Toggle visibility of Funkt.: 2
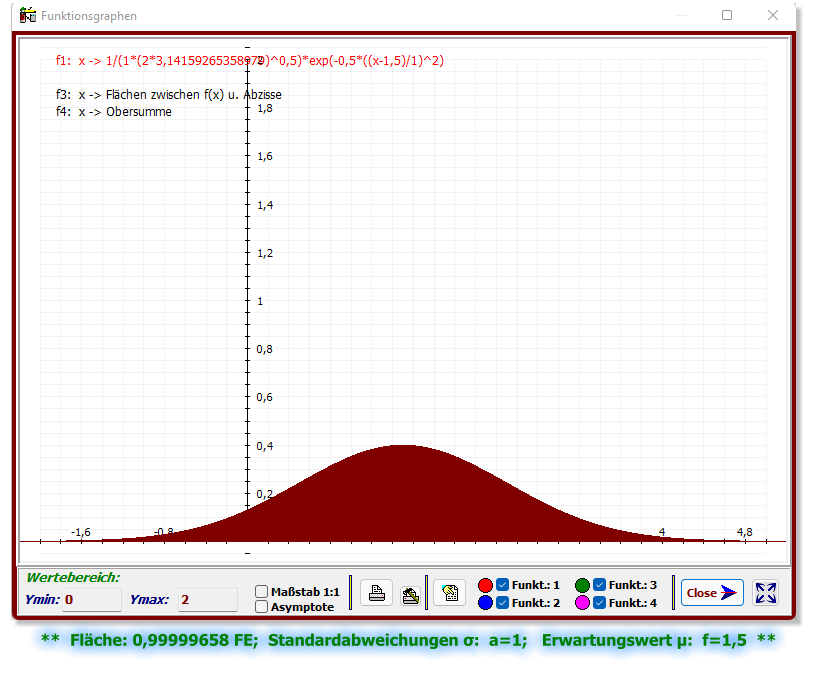 (501, 602)
